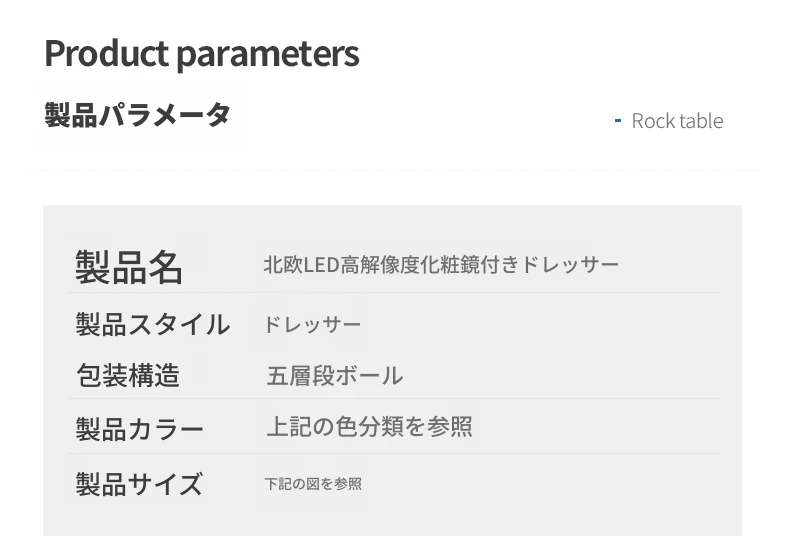
Task: Click the 製品サイズ label
Action: click(139, 484)
